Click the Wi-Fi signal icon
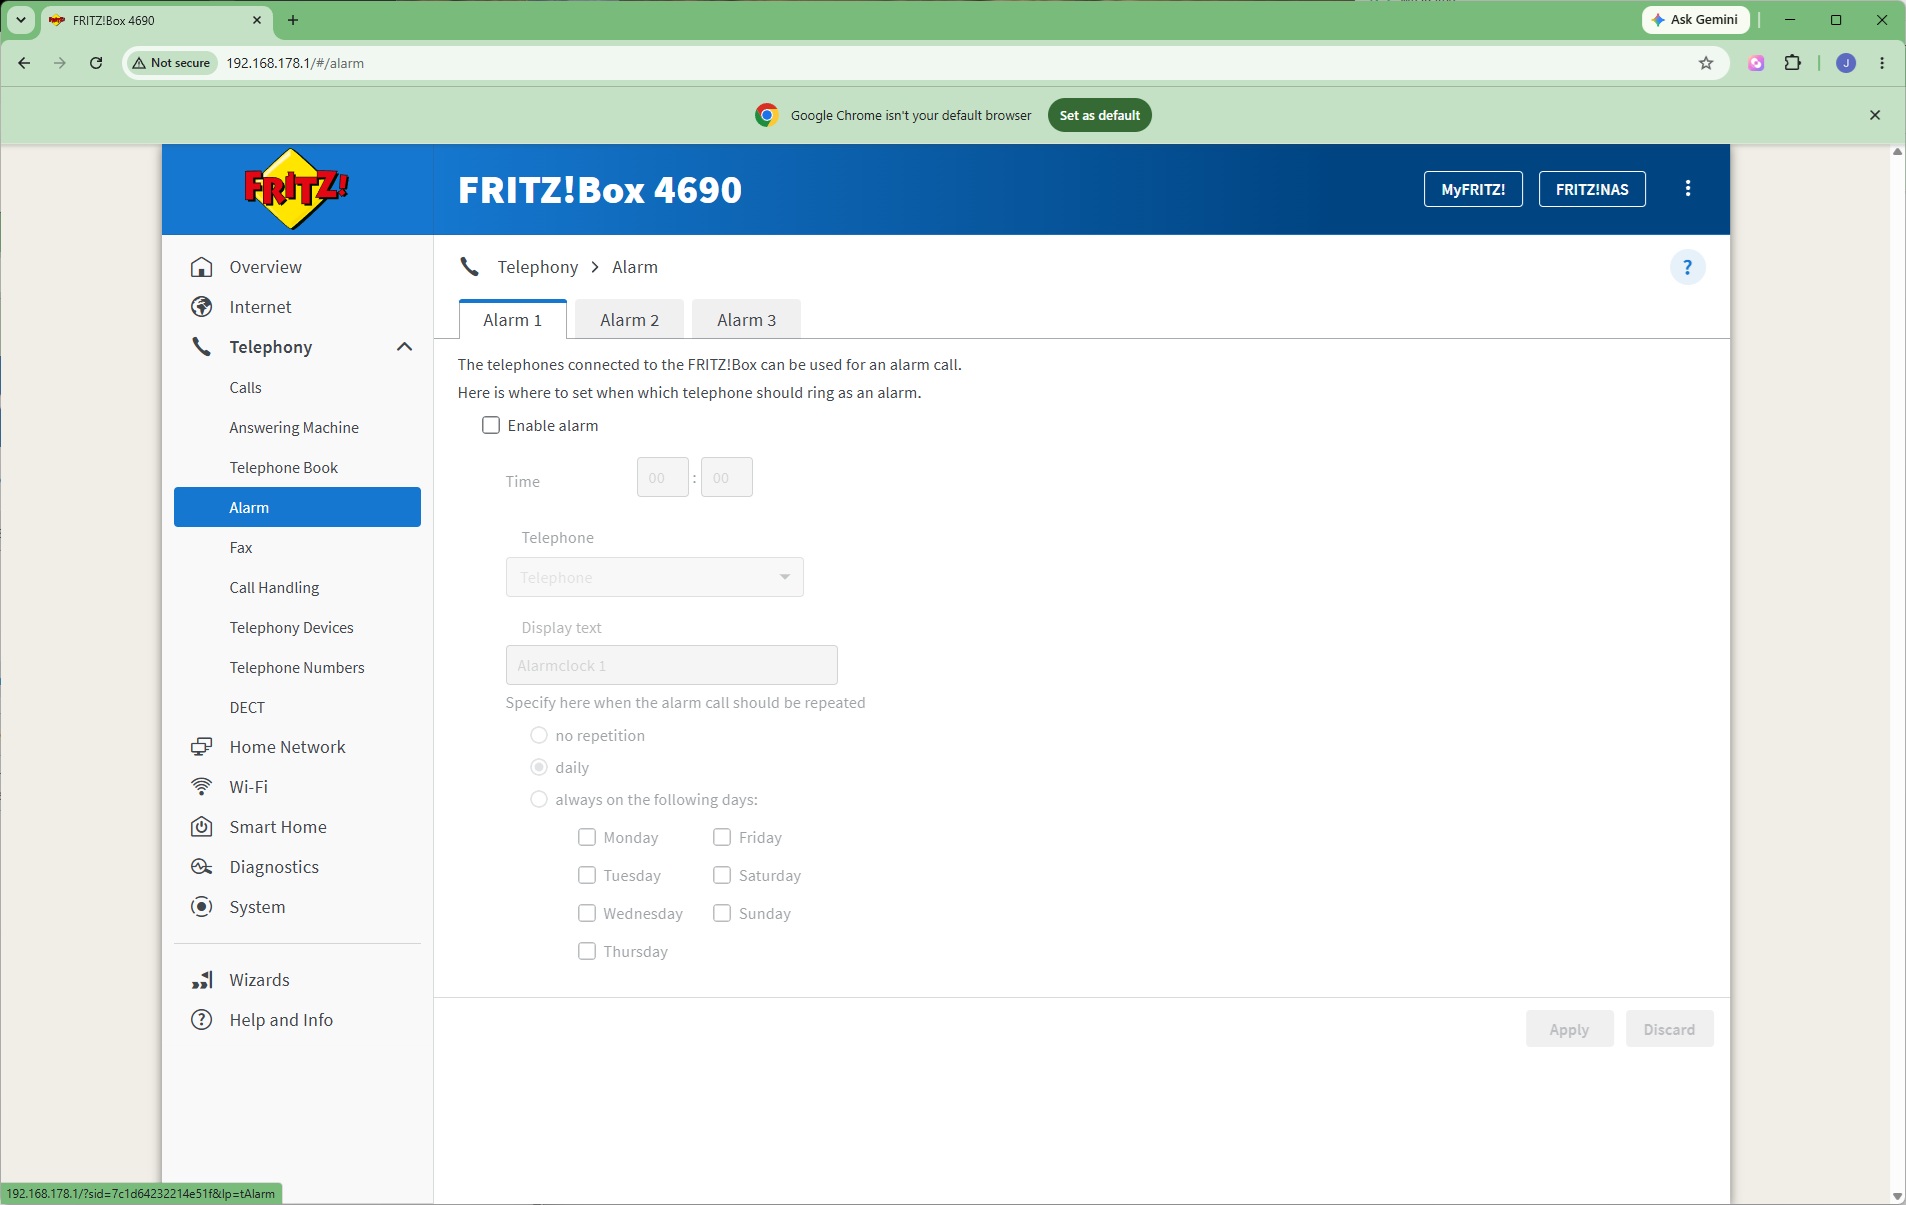The width and height of the screenshot is (1906, 1205). pos(202,787)
